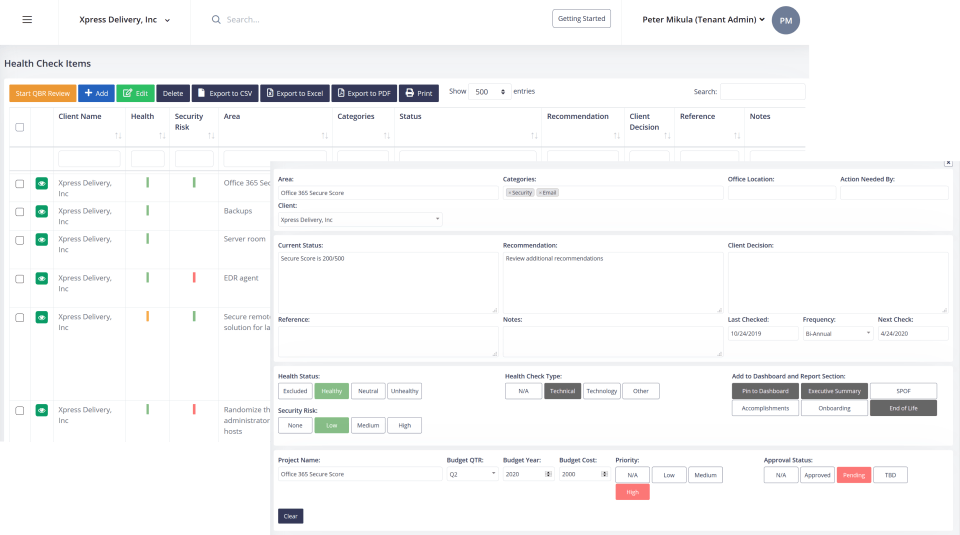The image size is (960, 535).
Task: Print the health check table
Action: pyautogui.click(x=419, y=93)
